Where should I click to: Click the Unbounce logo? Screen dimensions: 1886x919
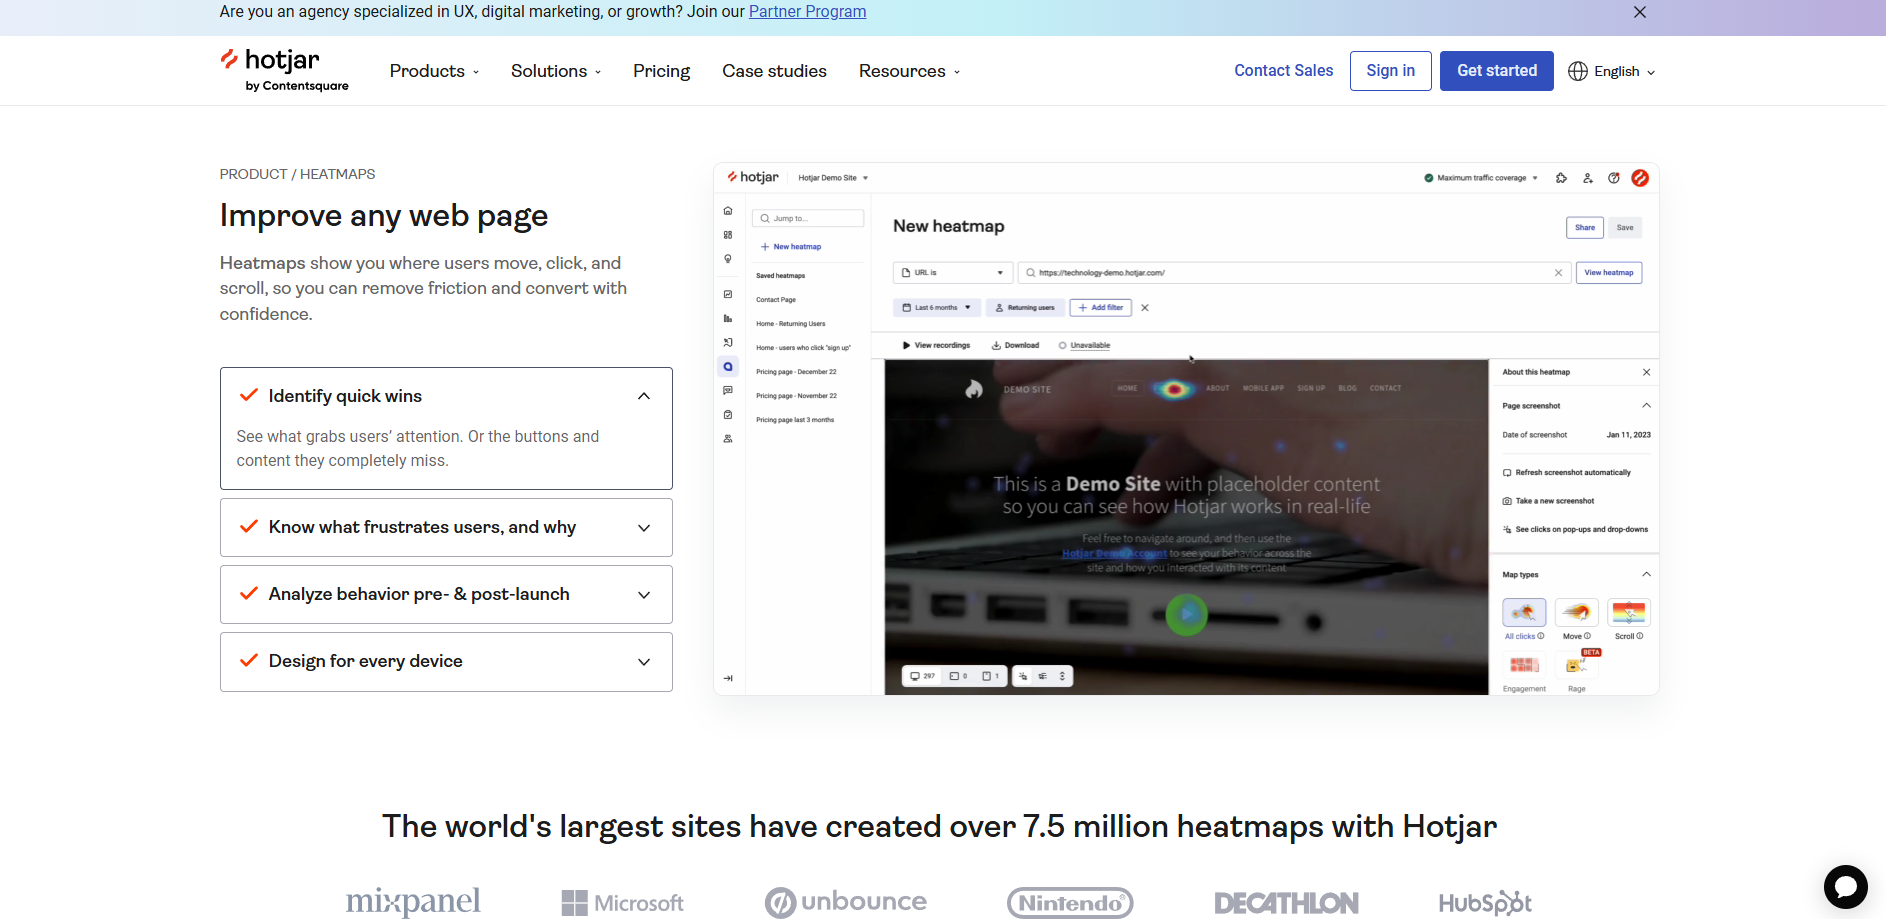[x=846, y=902]
